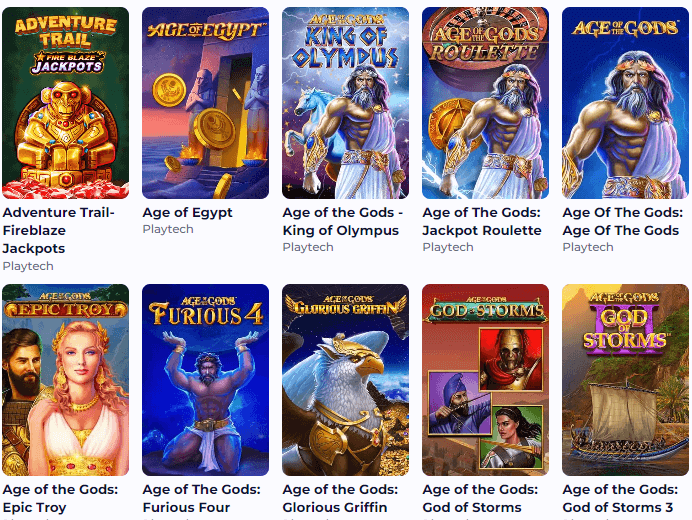Viewport: 692px width, 520px height.
Task: Open Age of the Gods Roulette thumbnail
Action: (485, 103)
